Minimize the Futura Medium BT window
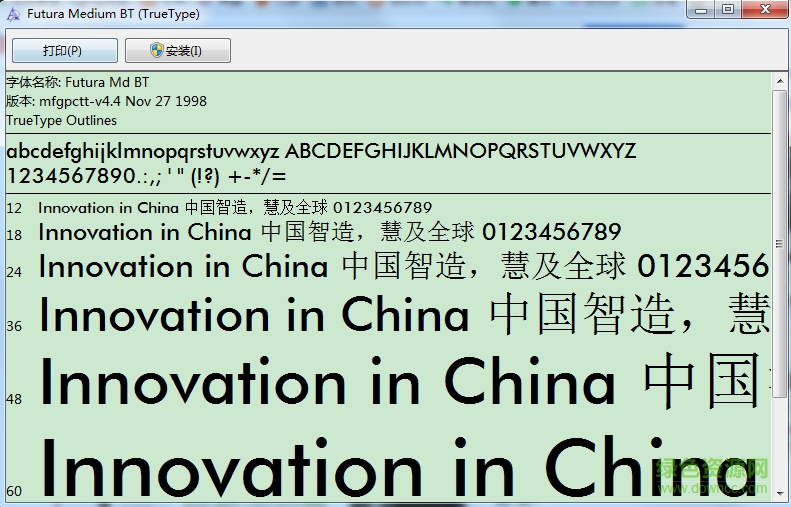The width and height of the screenshot is (791, 507). [x=701, y=9]
